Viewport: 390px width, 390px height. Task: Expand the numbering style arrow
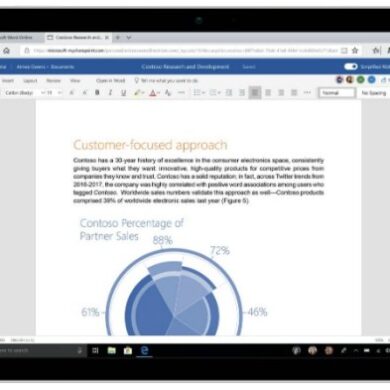(219, 93)
